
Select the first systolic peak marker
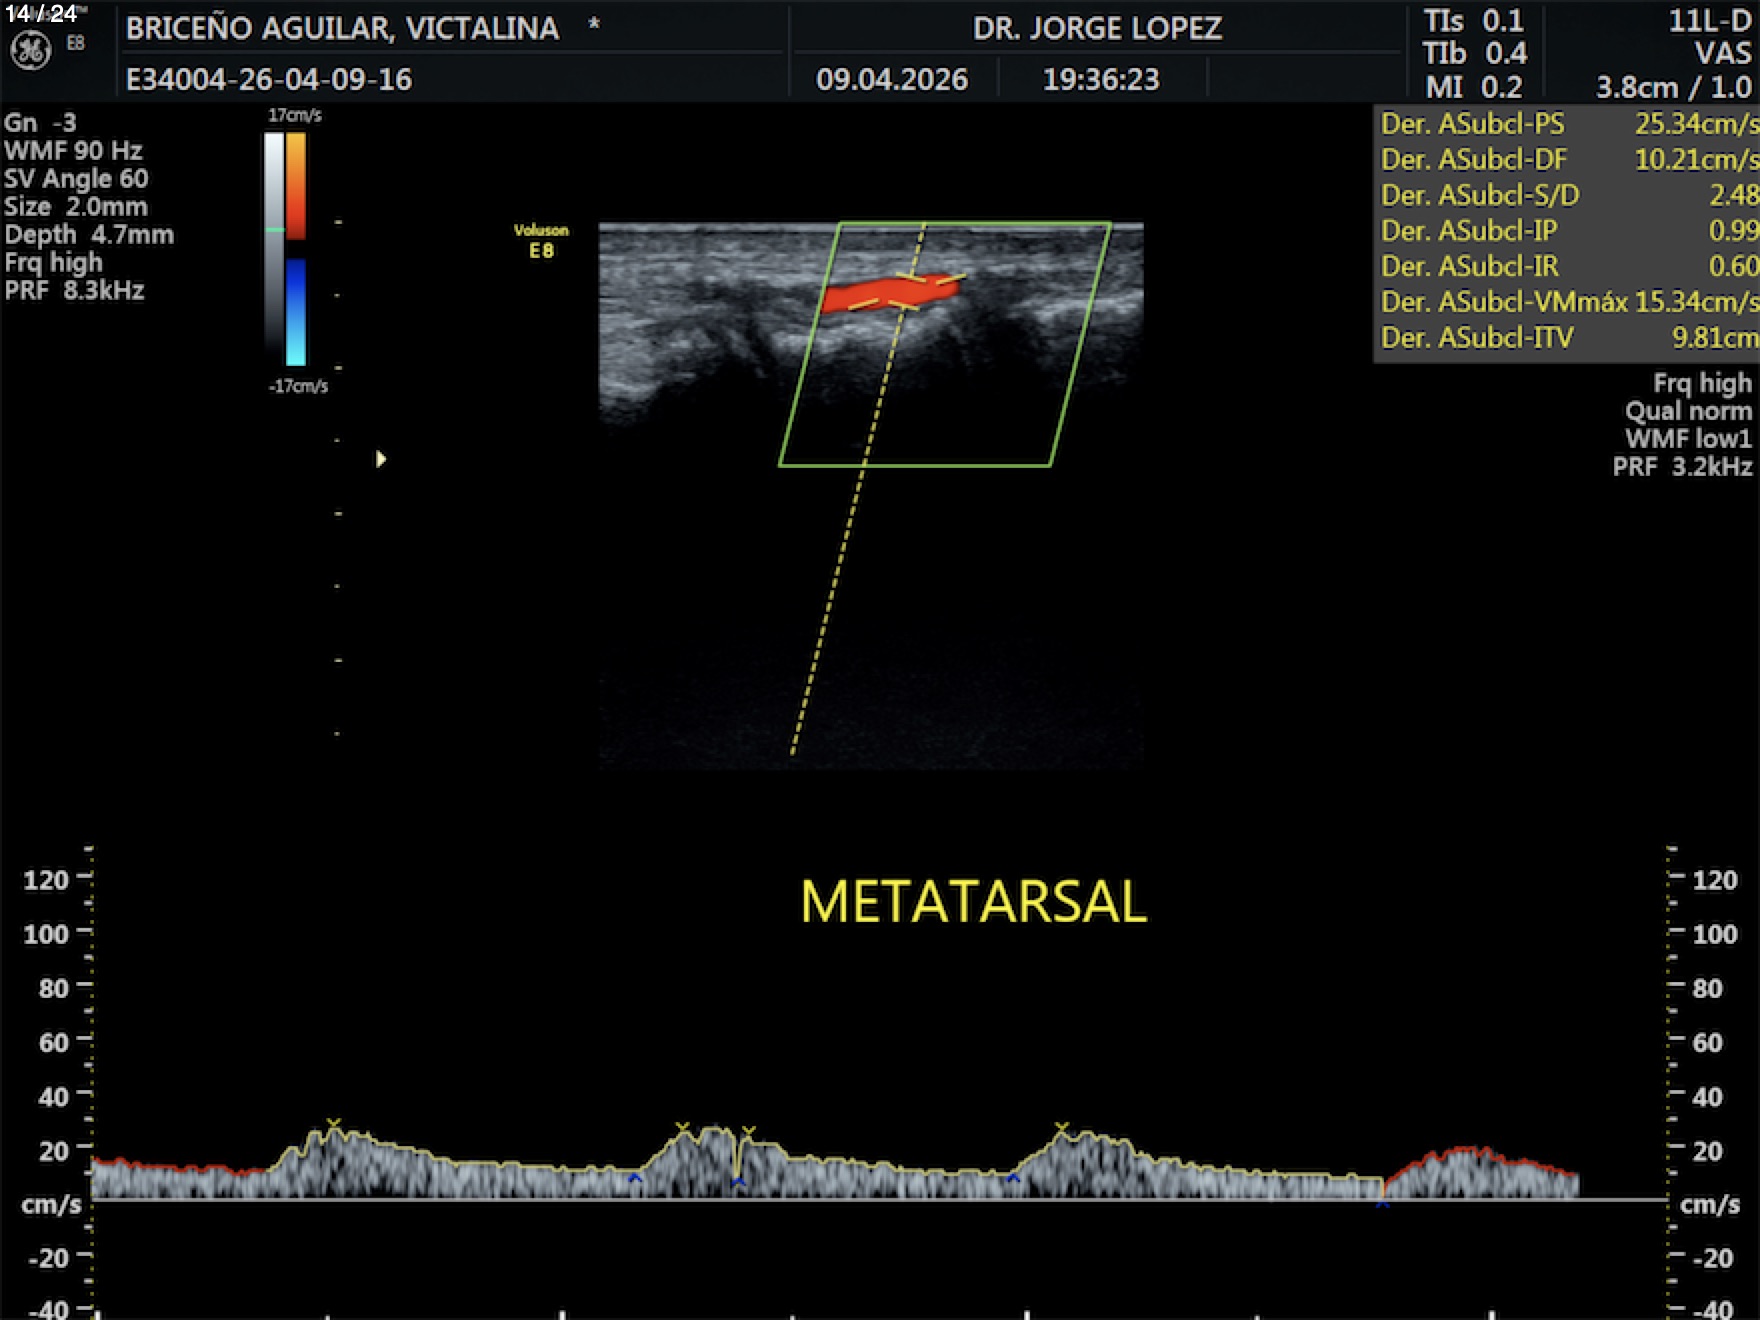click(x=334, y=1124)
